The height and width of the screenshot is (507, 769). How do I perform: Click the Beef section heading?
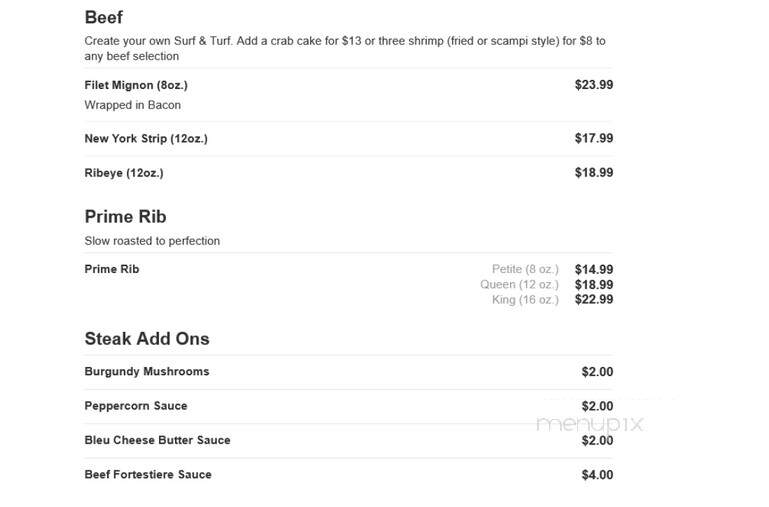pos(103,18)
